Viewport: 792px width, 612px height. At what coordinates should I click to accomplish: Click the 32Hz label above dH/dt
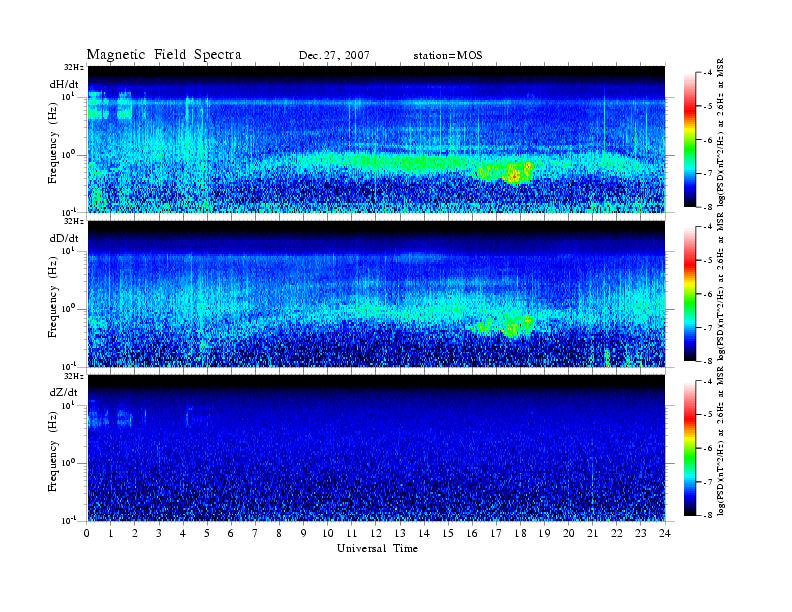(x=74, y=67)
